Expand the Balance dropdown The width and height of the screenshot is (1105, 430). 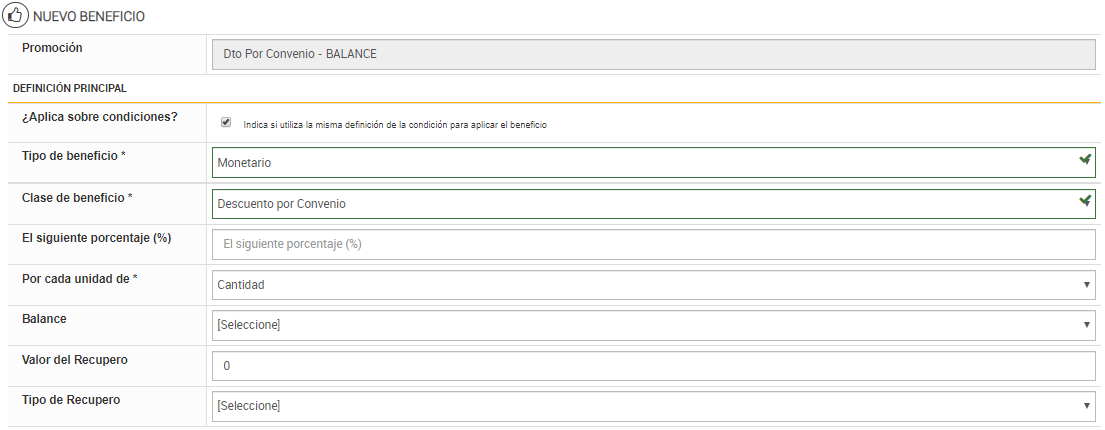tap(654, 325)
